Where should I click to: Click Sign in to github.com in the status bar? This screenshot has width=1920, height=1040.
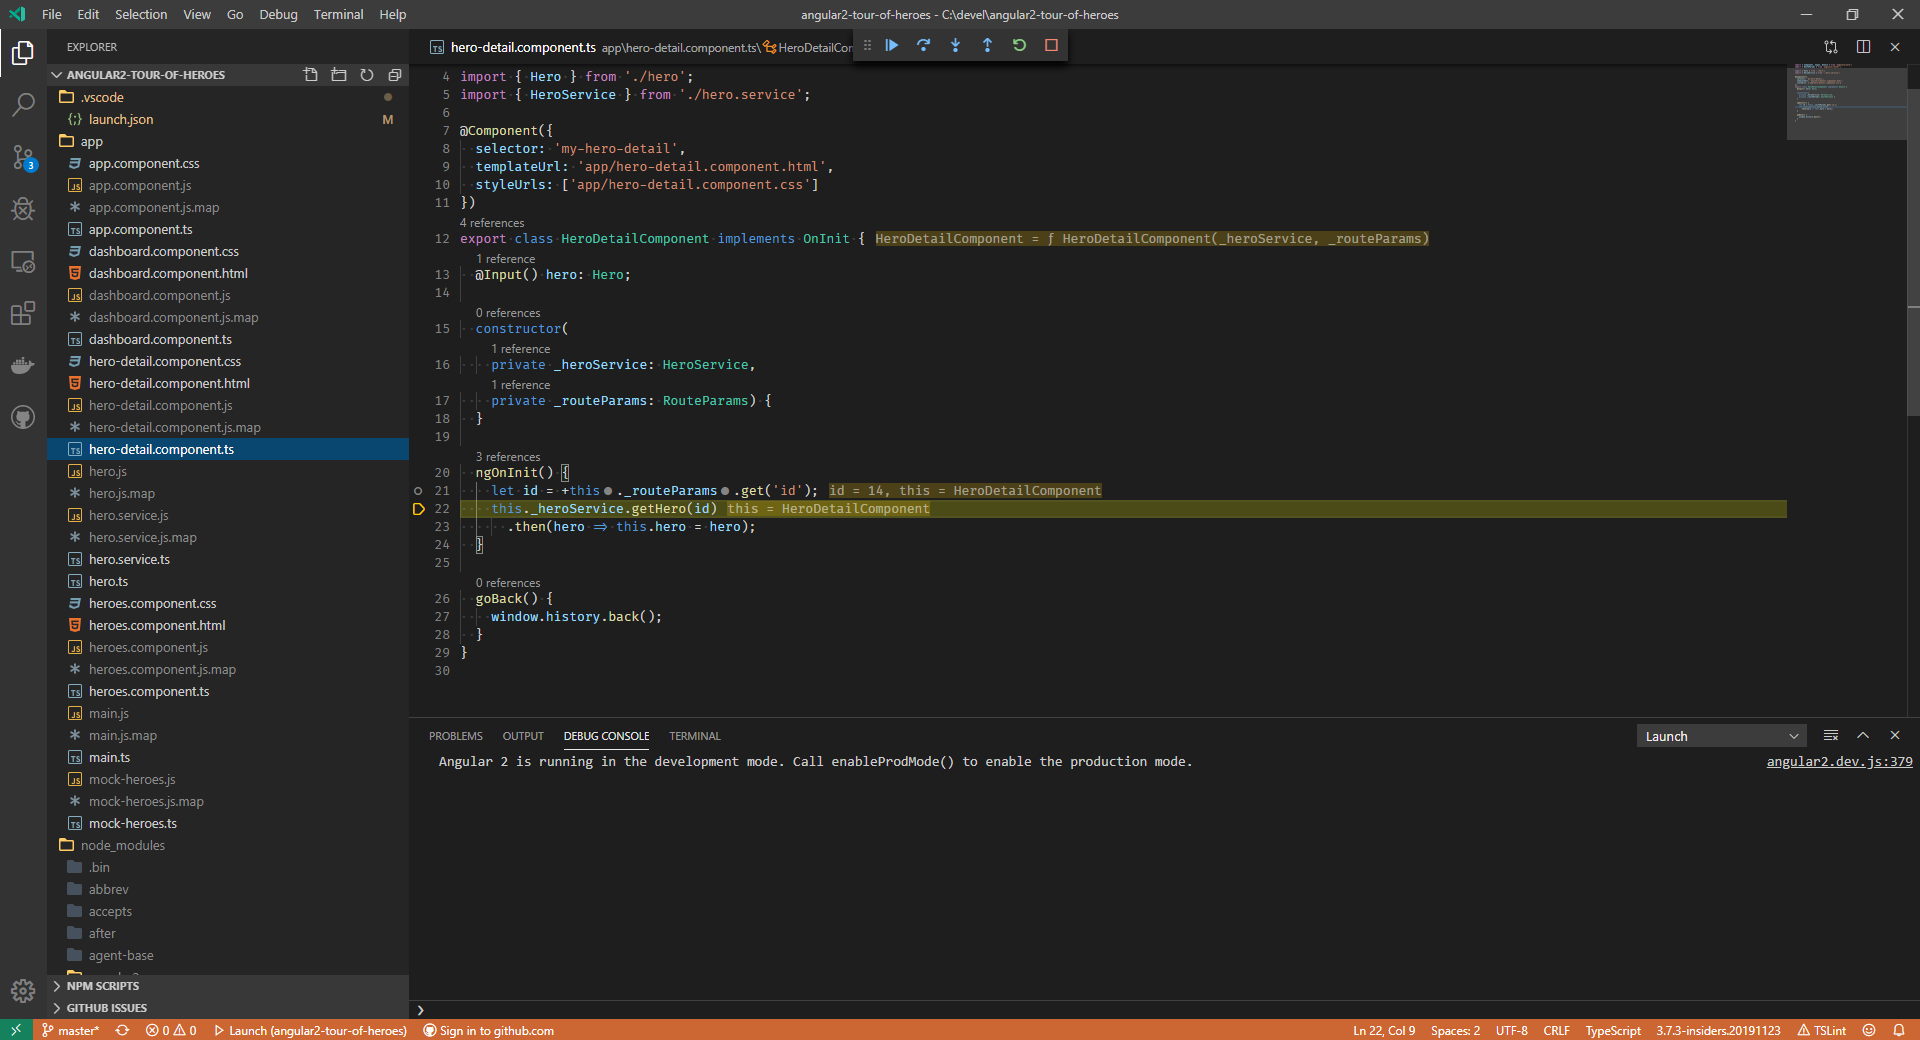click(489, 1030)
